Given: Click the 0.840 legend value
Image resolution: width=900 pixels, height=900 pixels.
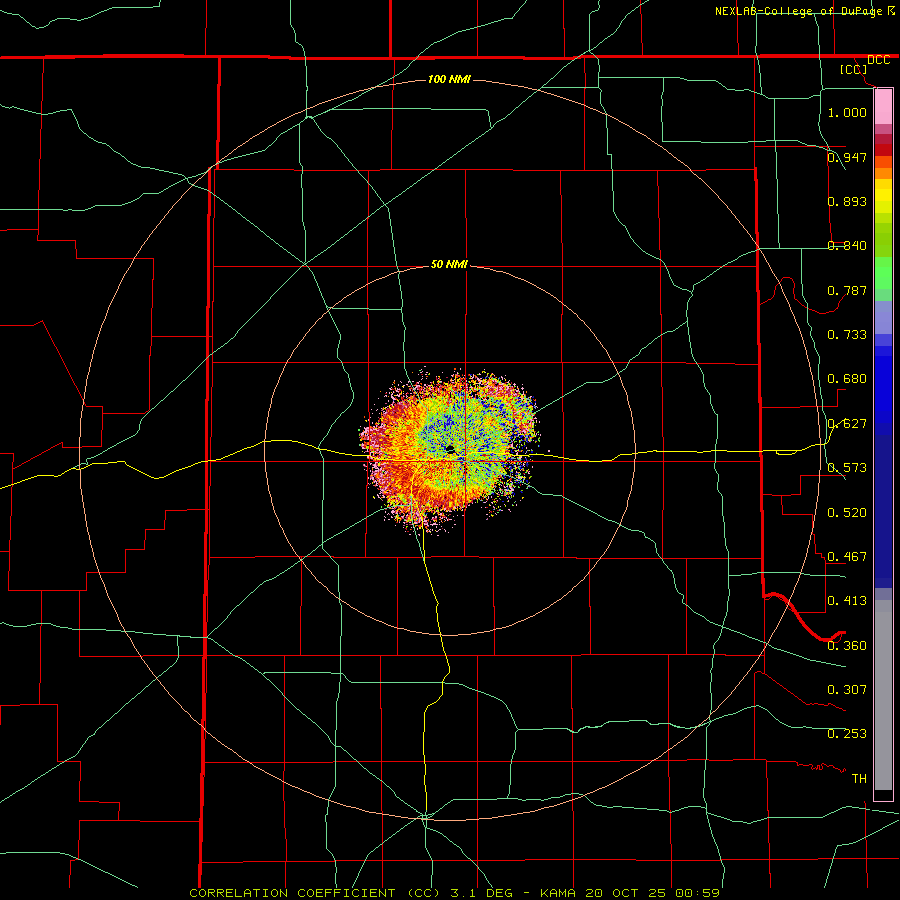Looking at the screenshot, I should tap(847, 245).
